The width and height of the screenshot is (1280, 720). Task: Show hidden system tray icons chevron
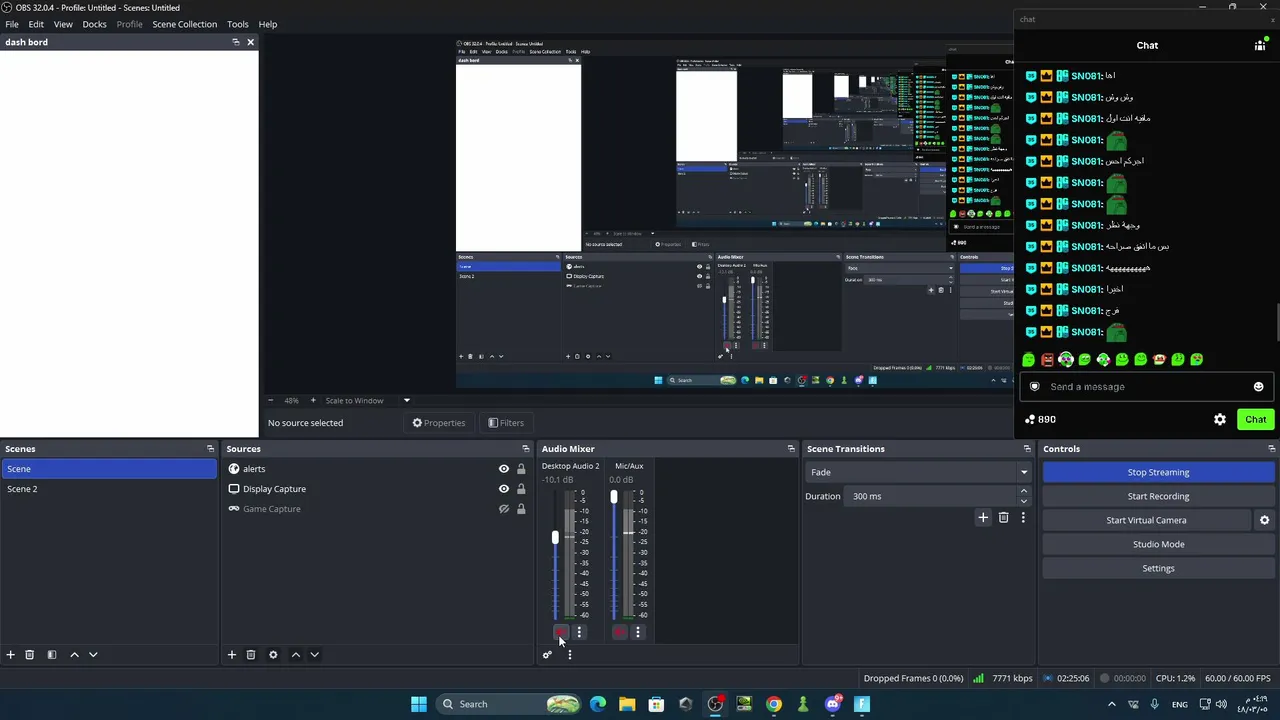(1111, 704)
